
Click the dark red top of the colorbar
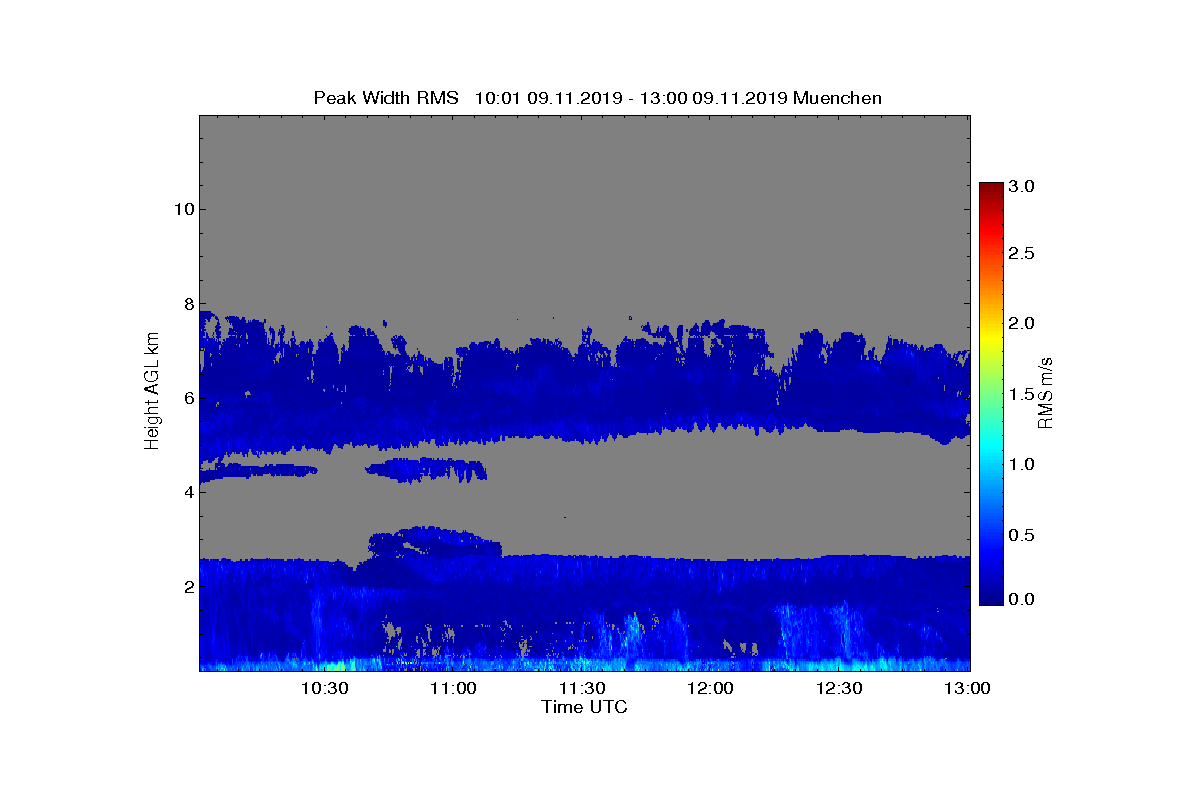pos(990,190)
